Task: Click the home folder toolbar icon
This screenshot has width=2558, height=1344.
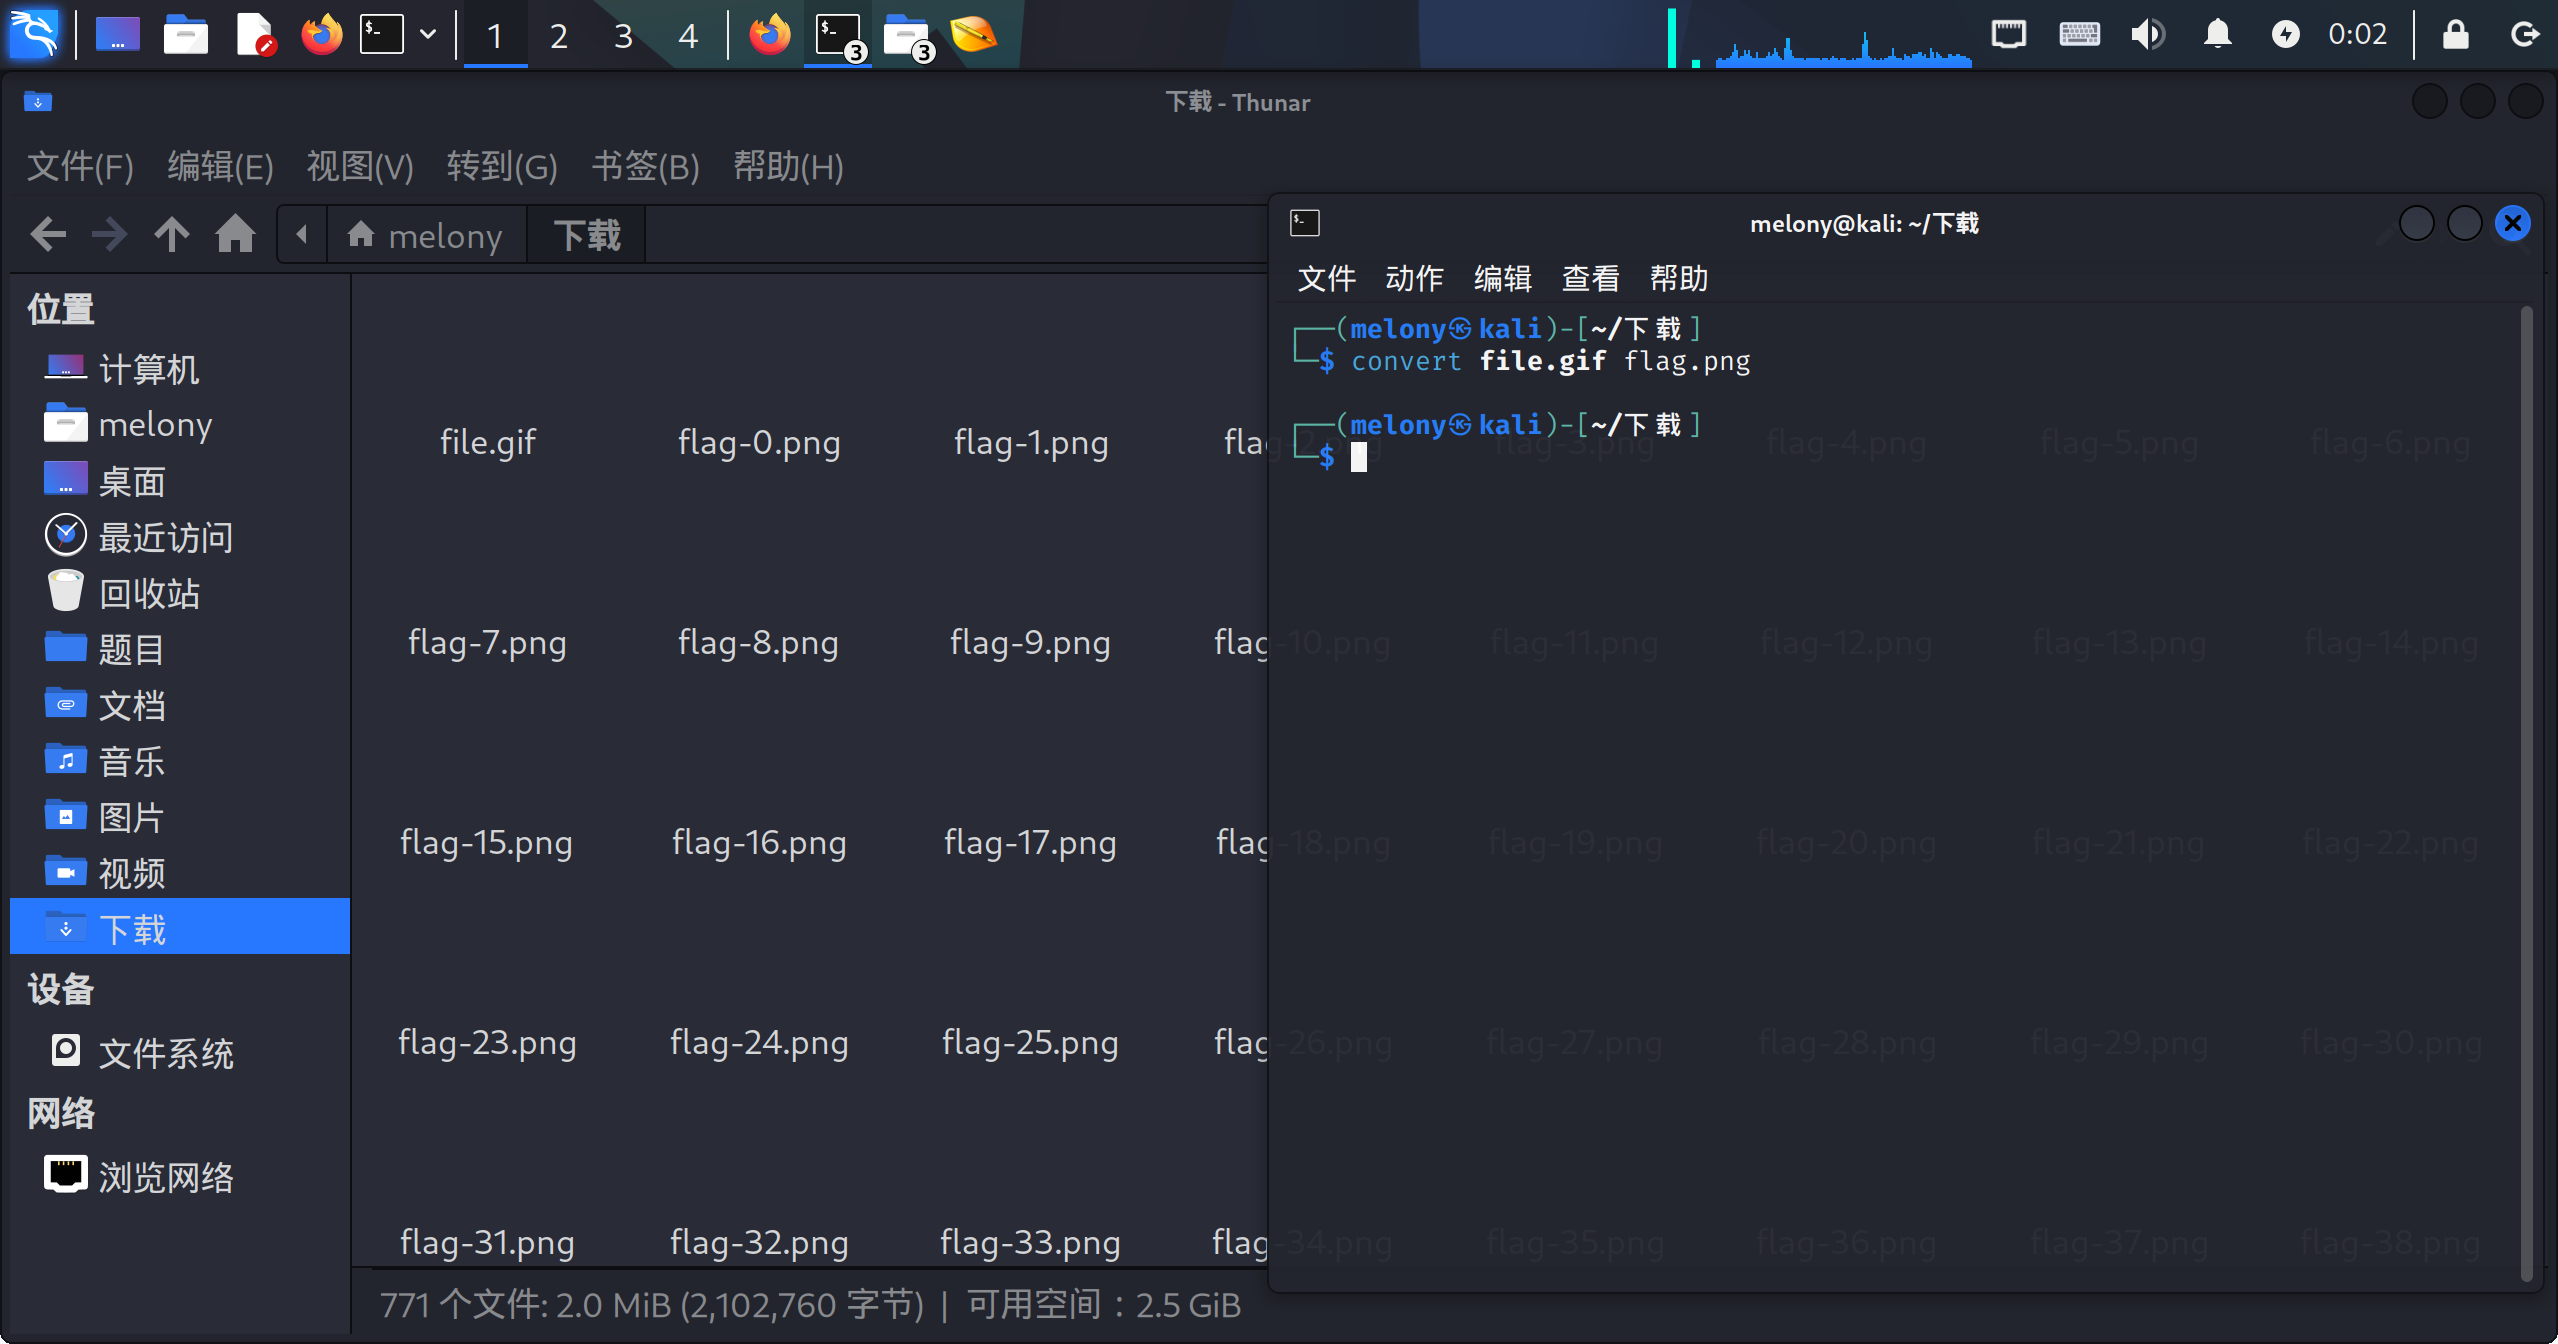Action: pos(235,236)
